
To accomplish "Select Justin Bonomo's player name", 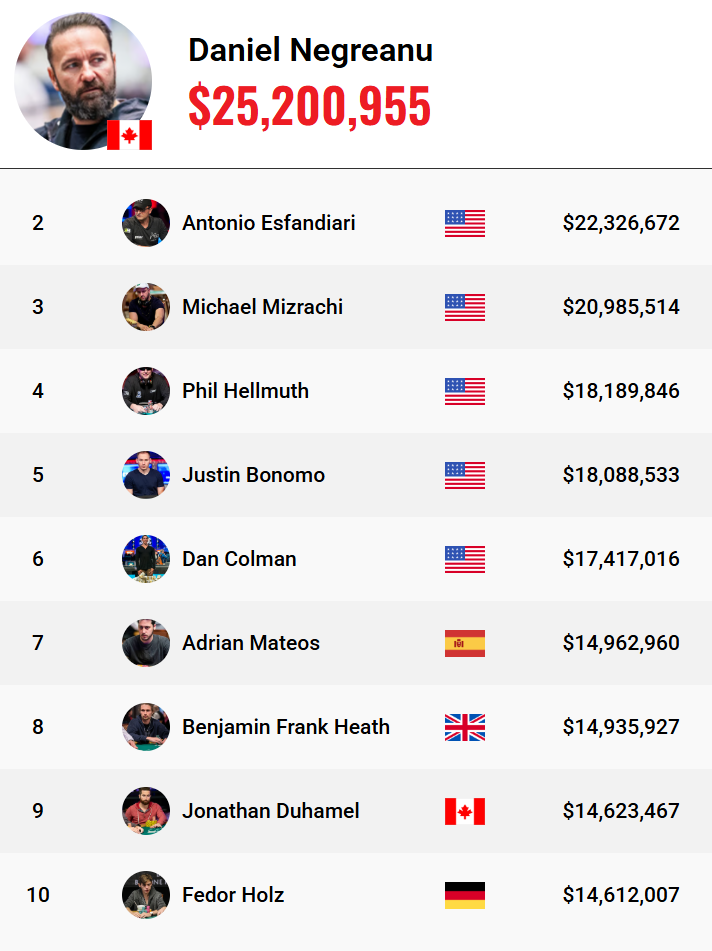I will click(253, 475).
